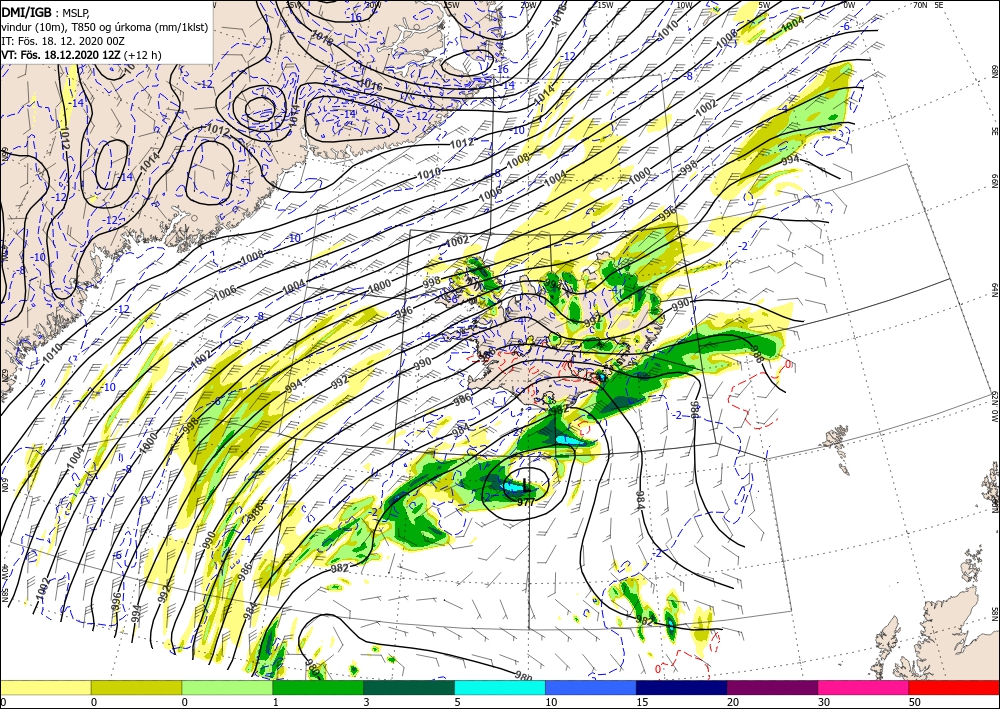The height and width of the screenshot is (709, 1000).
Task: Click the navy 15–20 mm legend swatch
Action: click(682, 687)
